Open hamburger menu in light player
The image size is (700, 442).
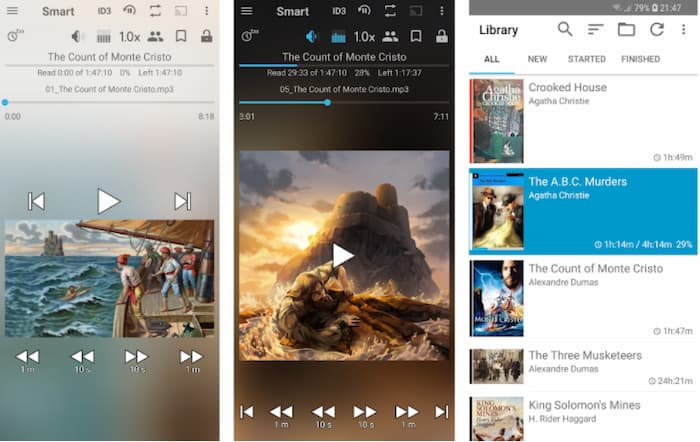[12, 11]
